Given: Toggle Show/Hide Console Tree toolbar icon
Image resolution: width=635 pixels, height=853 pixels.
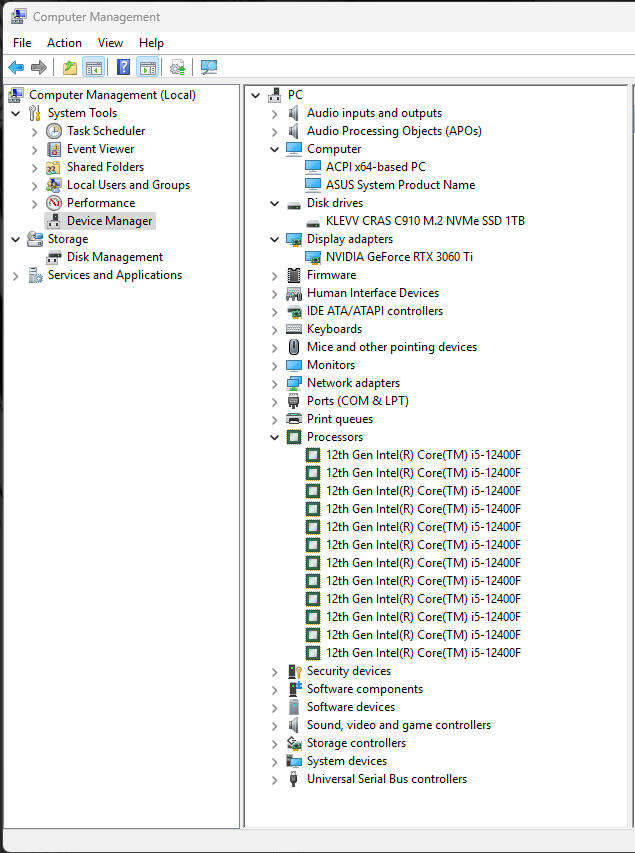Looking at the screenshot, I should point(94,67).
